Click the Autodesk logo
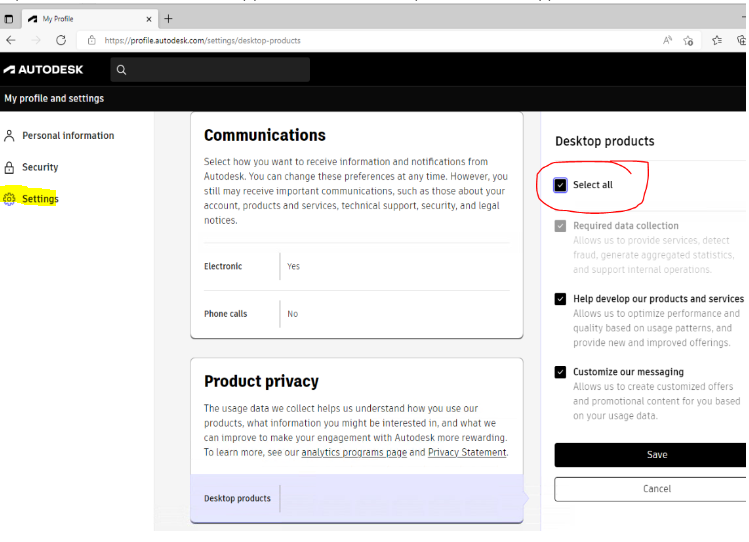The width and height of the screenshot is (749, 542). coord(43,70)
